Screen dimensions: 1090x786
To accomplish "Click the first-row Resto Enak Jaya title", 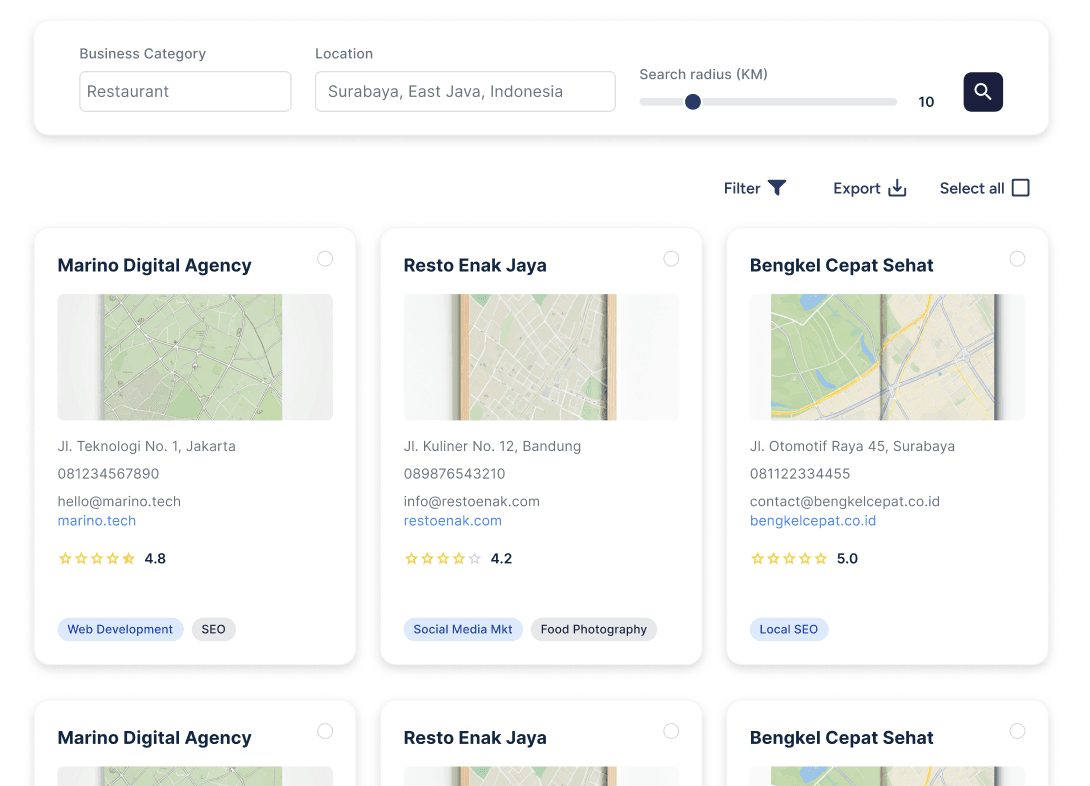I will [475, 265].
